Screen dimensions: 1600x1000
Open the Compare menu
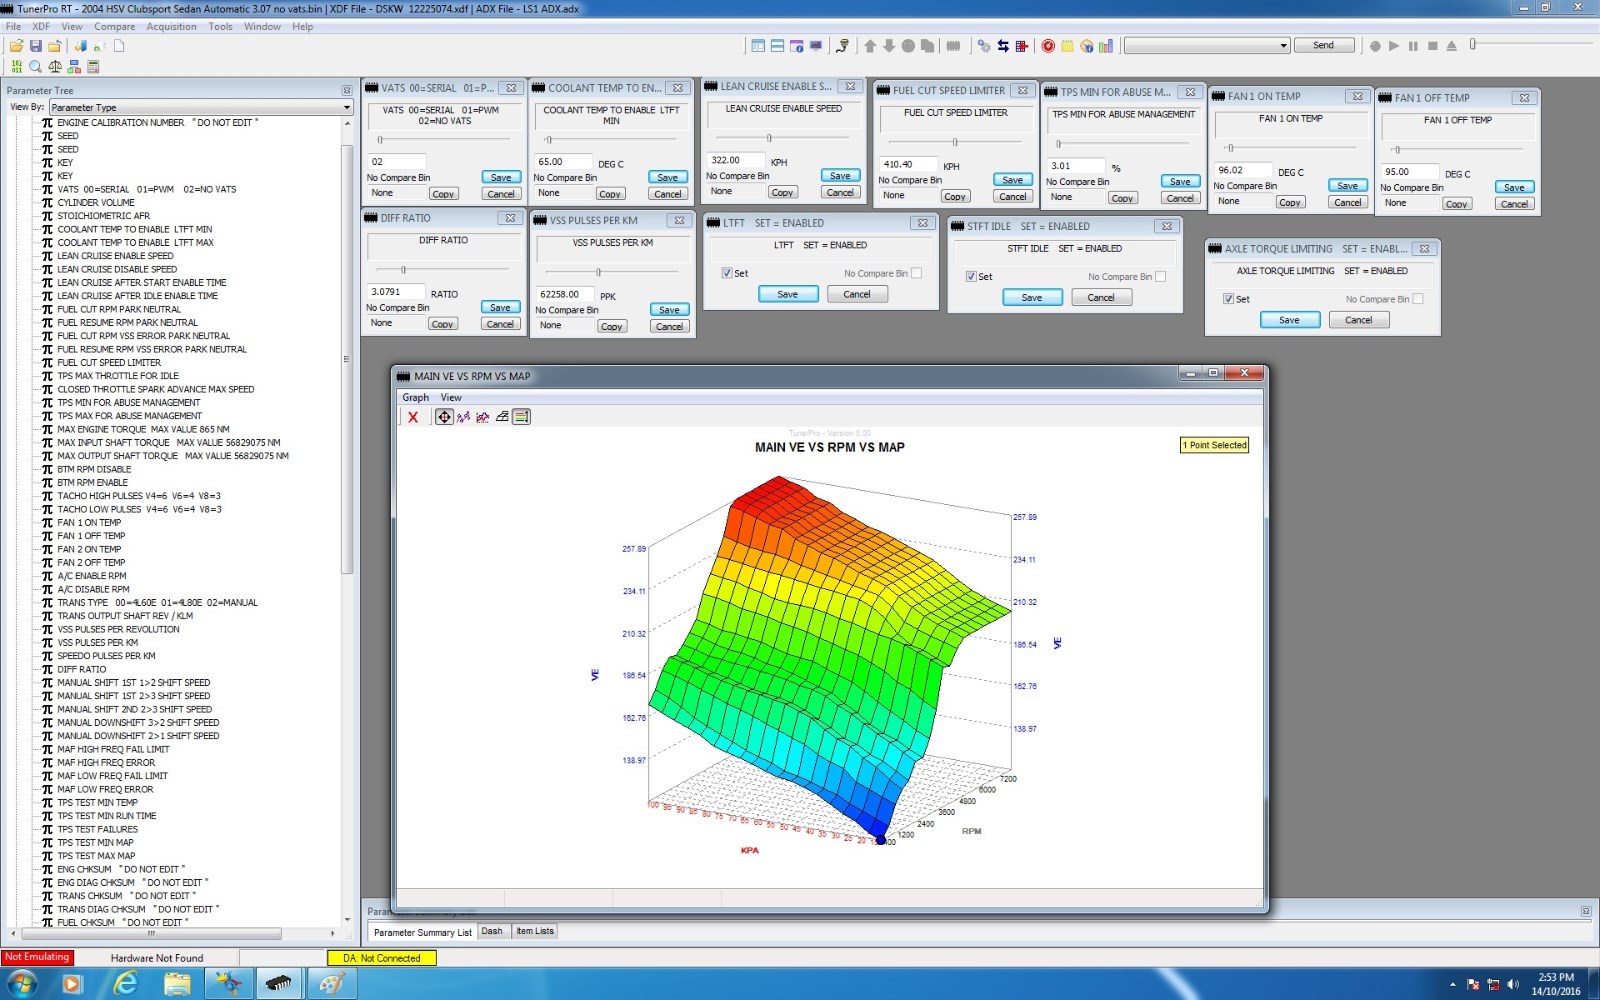pos(115,27)
